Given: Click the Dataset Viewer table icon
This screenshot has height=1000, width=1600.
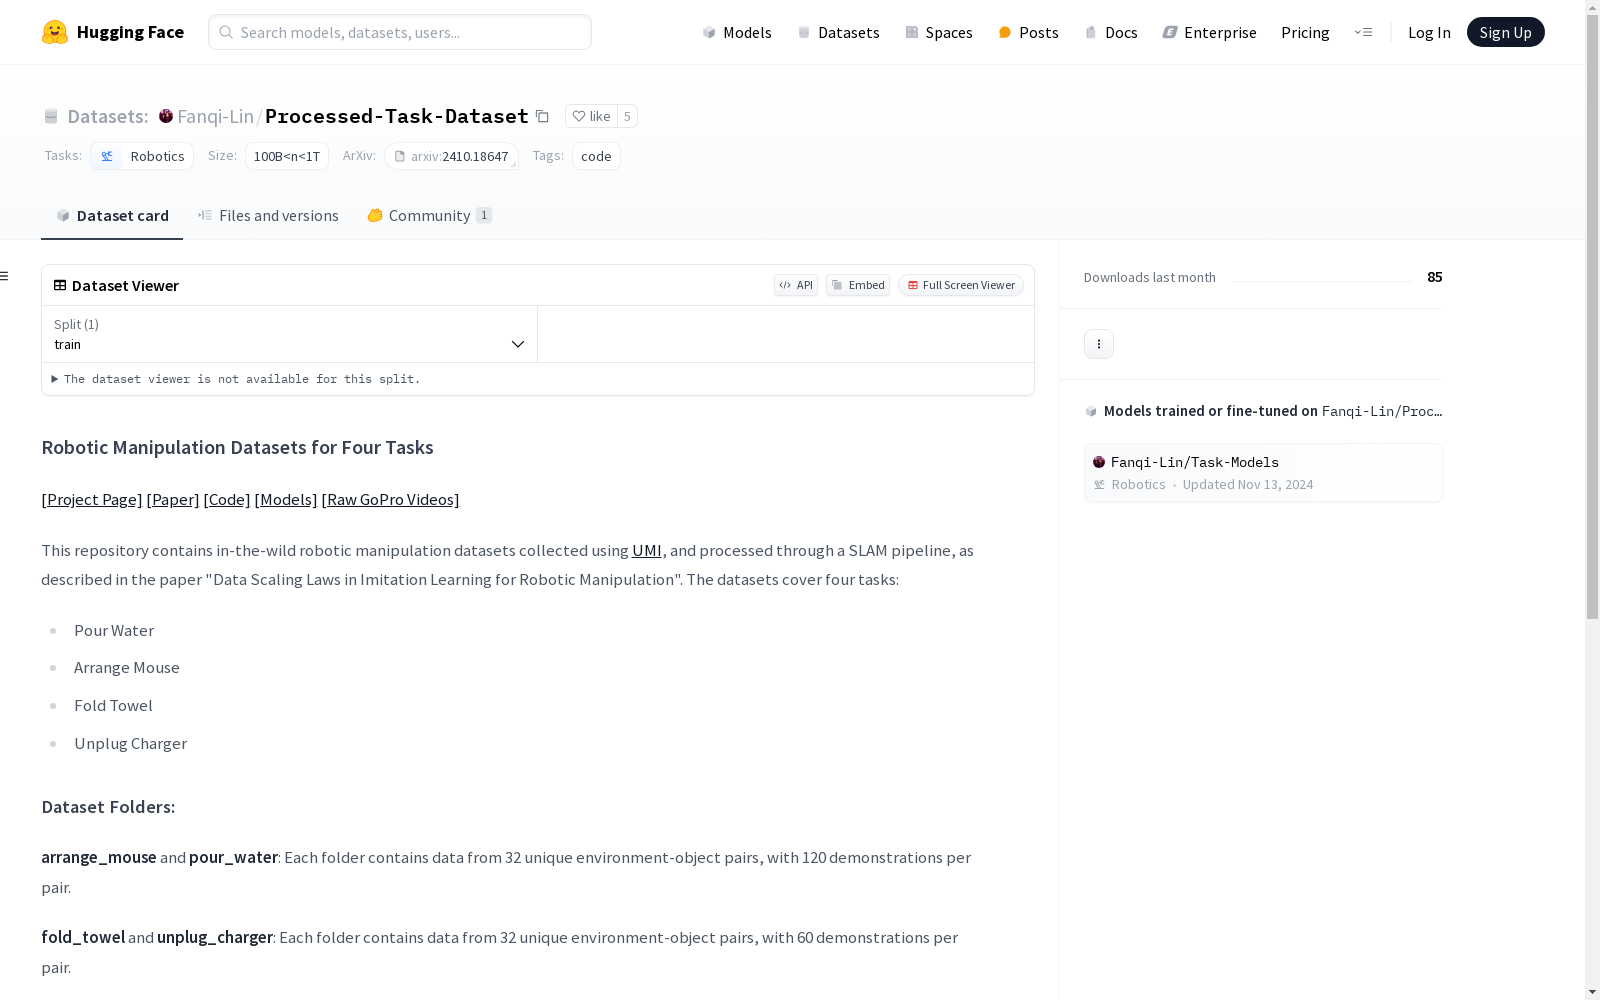Looking at the screenshot, I should point(60,285).
